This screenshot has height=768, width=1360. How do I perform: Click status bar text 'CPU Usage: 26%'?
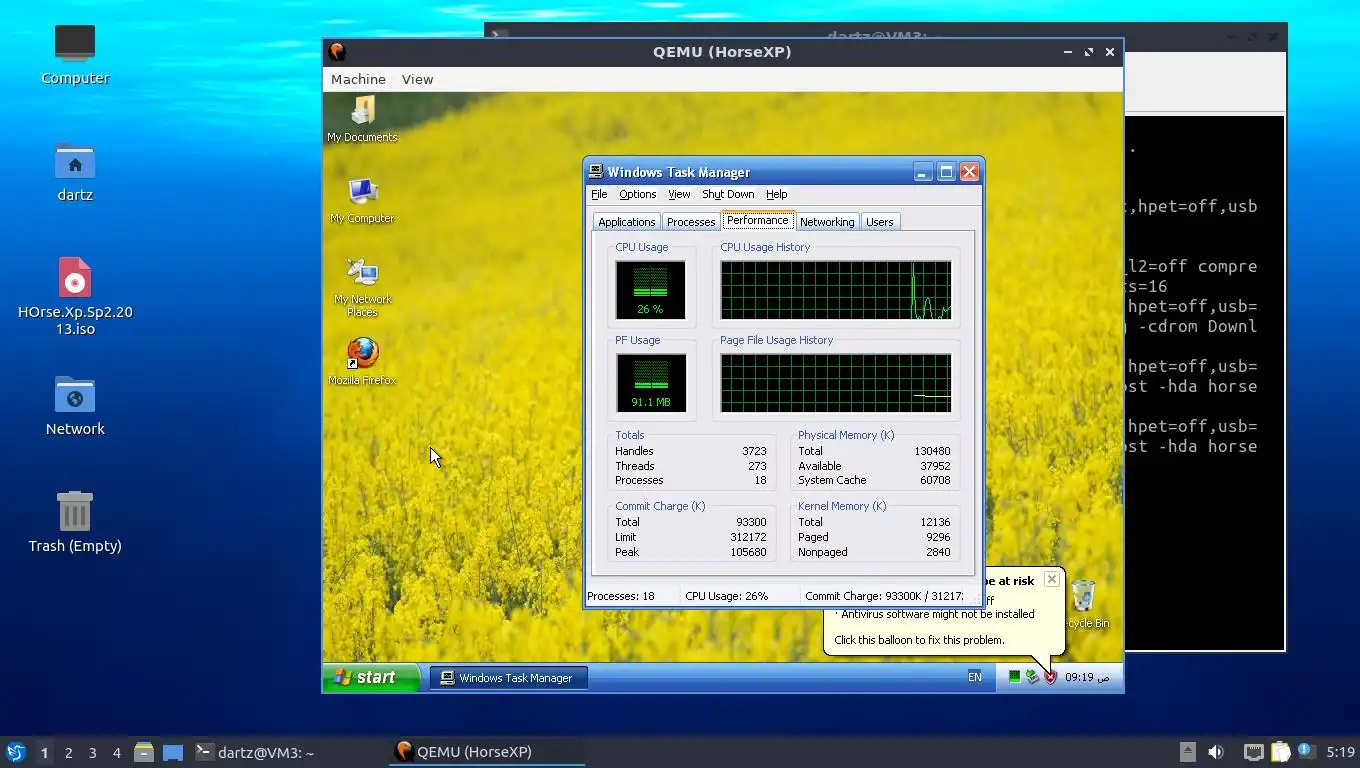click(x=726, y=596)
